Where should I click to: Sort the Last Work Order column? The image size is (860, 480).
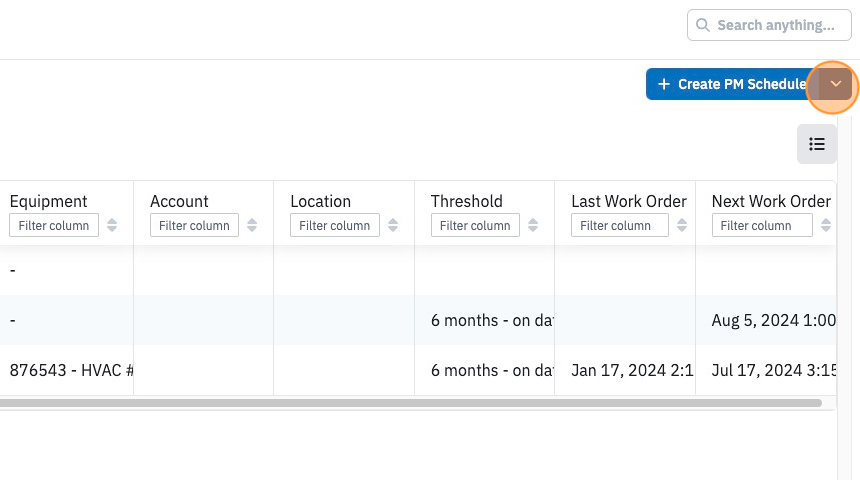click(x=682, y=225)
